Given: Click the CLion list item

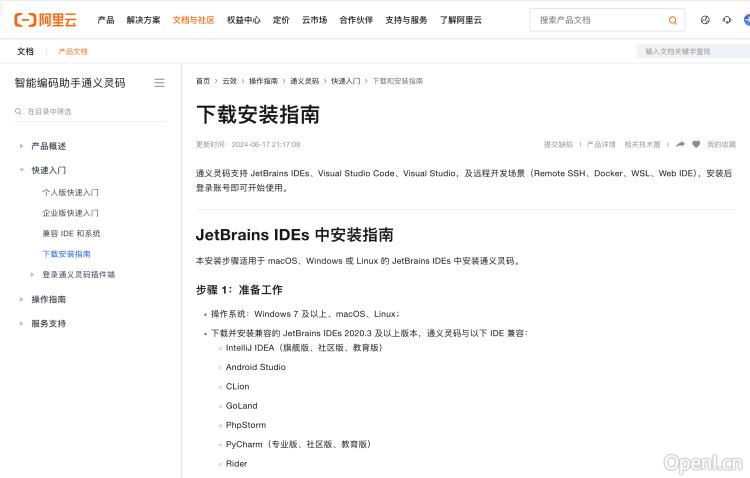Looking at the screenshot, I should click(237, 386).
